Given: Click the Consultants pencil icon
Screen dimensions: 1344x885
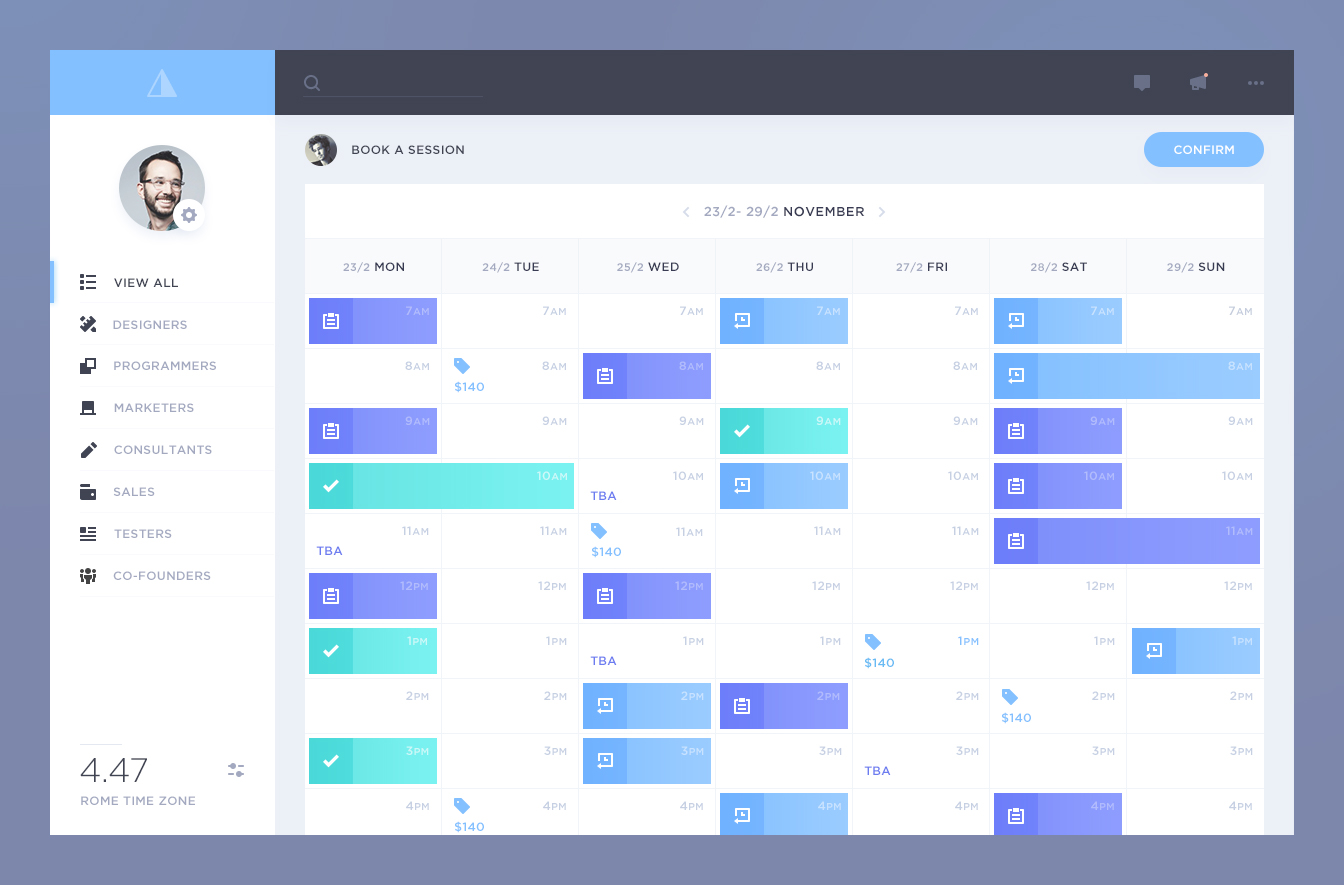Looking at the screenshot, I should click(x=88, y=450).
